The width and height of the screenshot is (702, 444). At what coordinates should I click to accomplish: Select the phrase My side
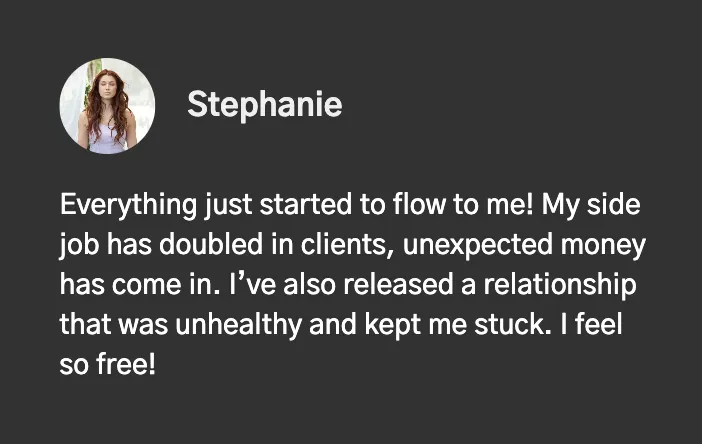591,206
